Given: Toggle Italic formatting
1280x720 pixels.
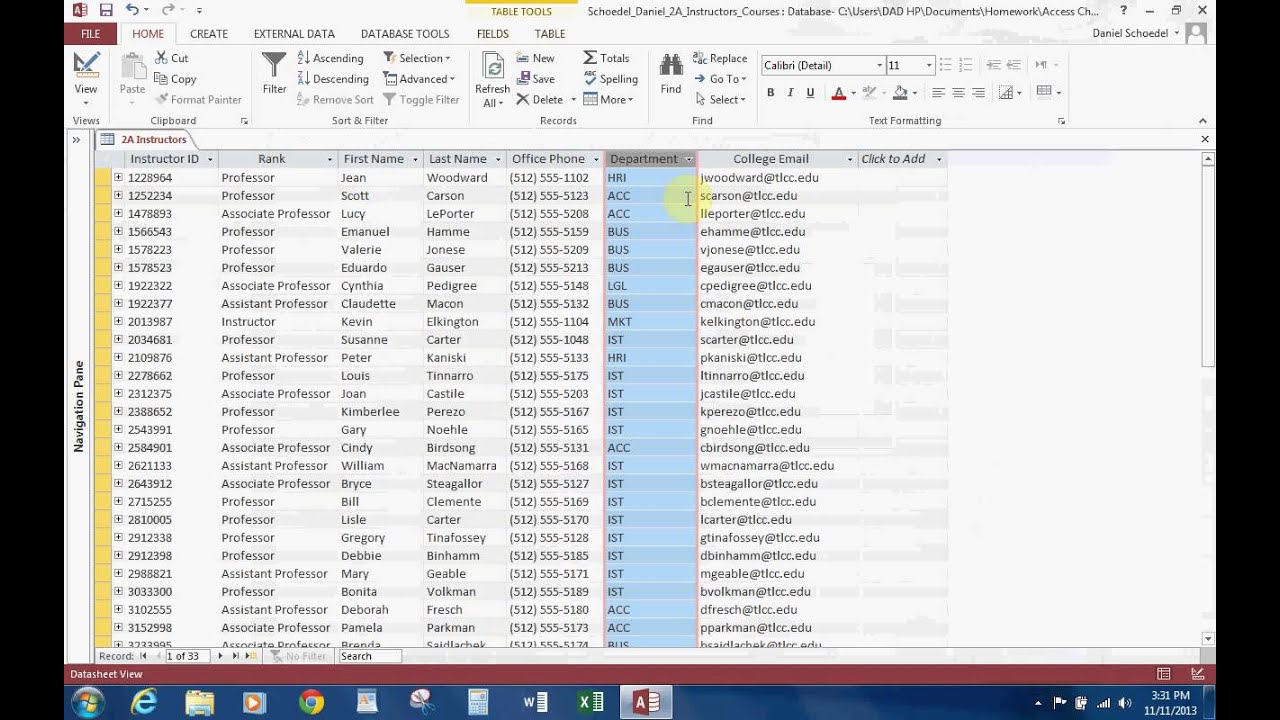Looking at the screenshot, I should 790,93.
